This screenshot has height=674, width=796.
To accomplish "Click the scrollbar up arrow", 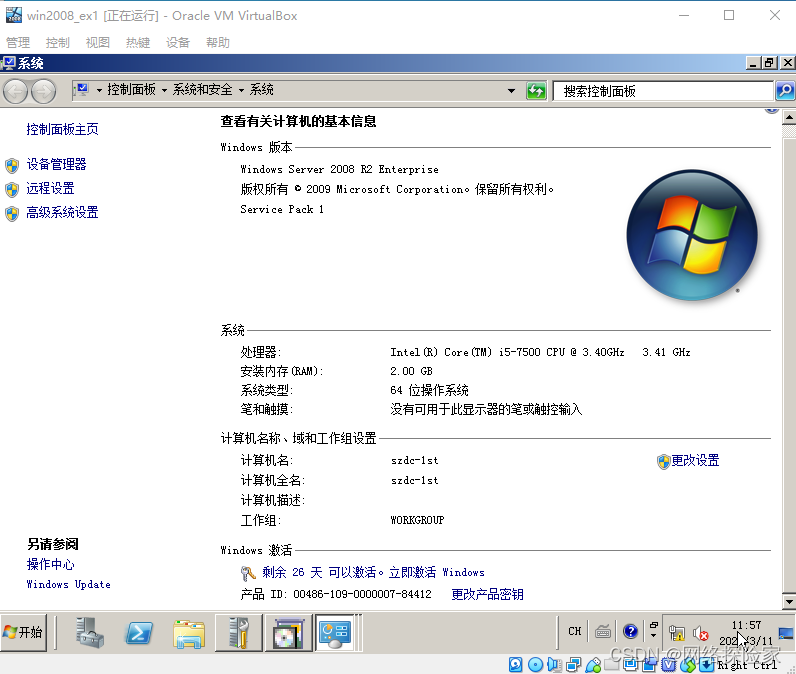I will 789,118.
